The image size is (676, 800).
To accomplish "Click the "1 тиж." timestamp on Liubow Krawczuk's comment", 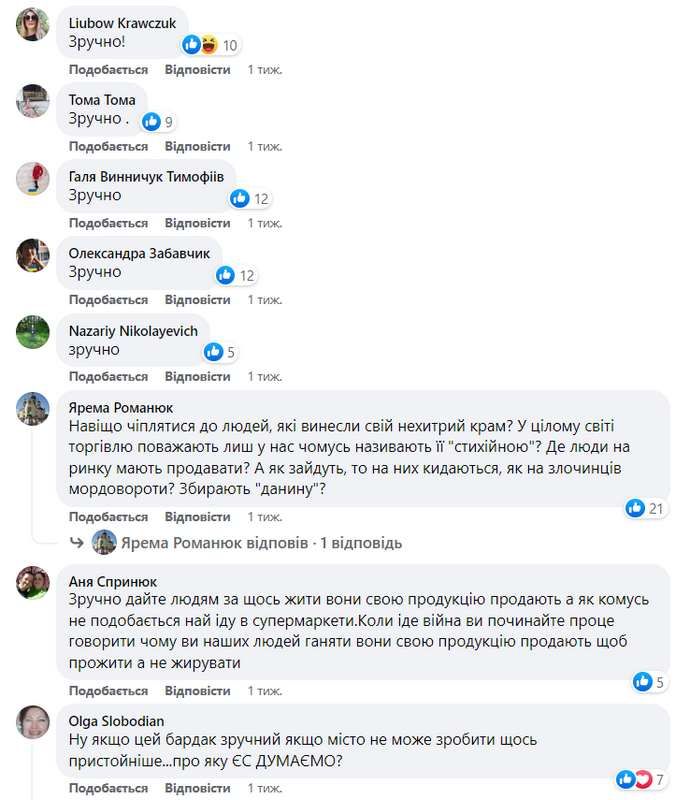I will coord(265,69).
